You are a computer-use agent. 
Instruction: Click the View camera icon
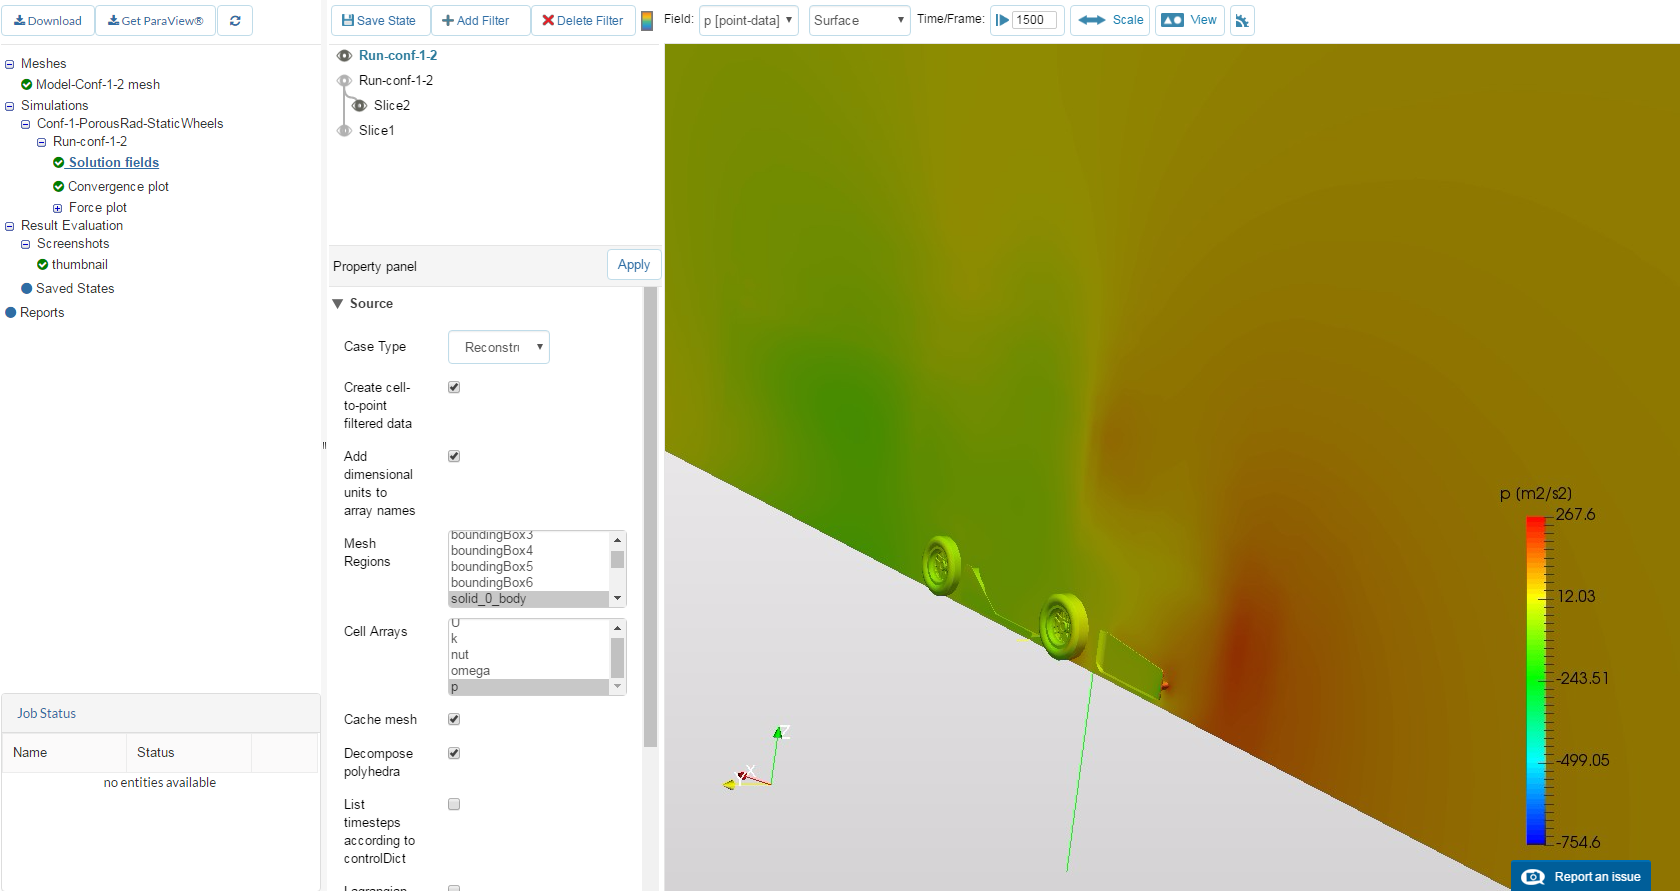coord(1172,20)
